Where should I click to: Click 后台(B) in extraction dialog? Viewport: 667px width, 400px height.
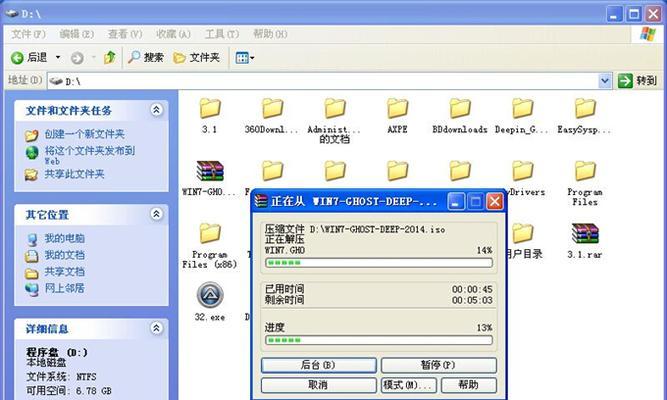coord(319,365)
